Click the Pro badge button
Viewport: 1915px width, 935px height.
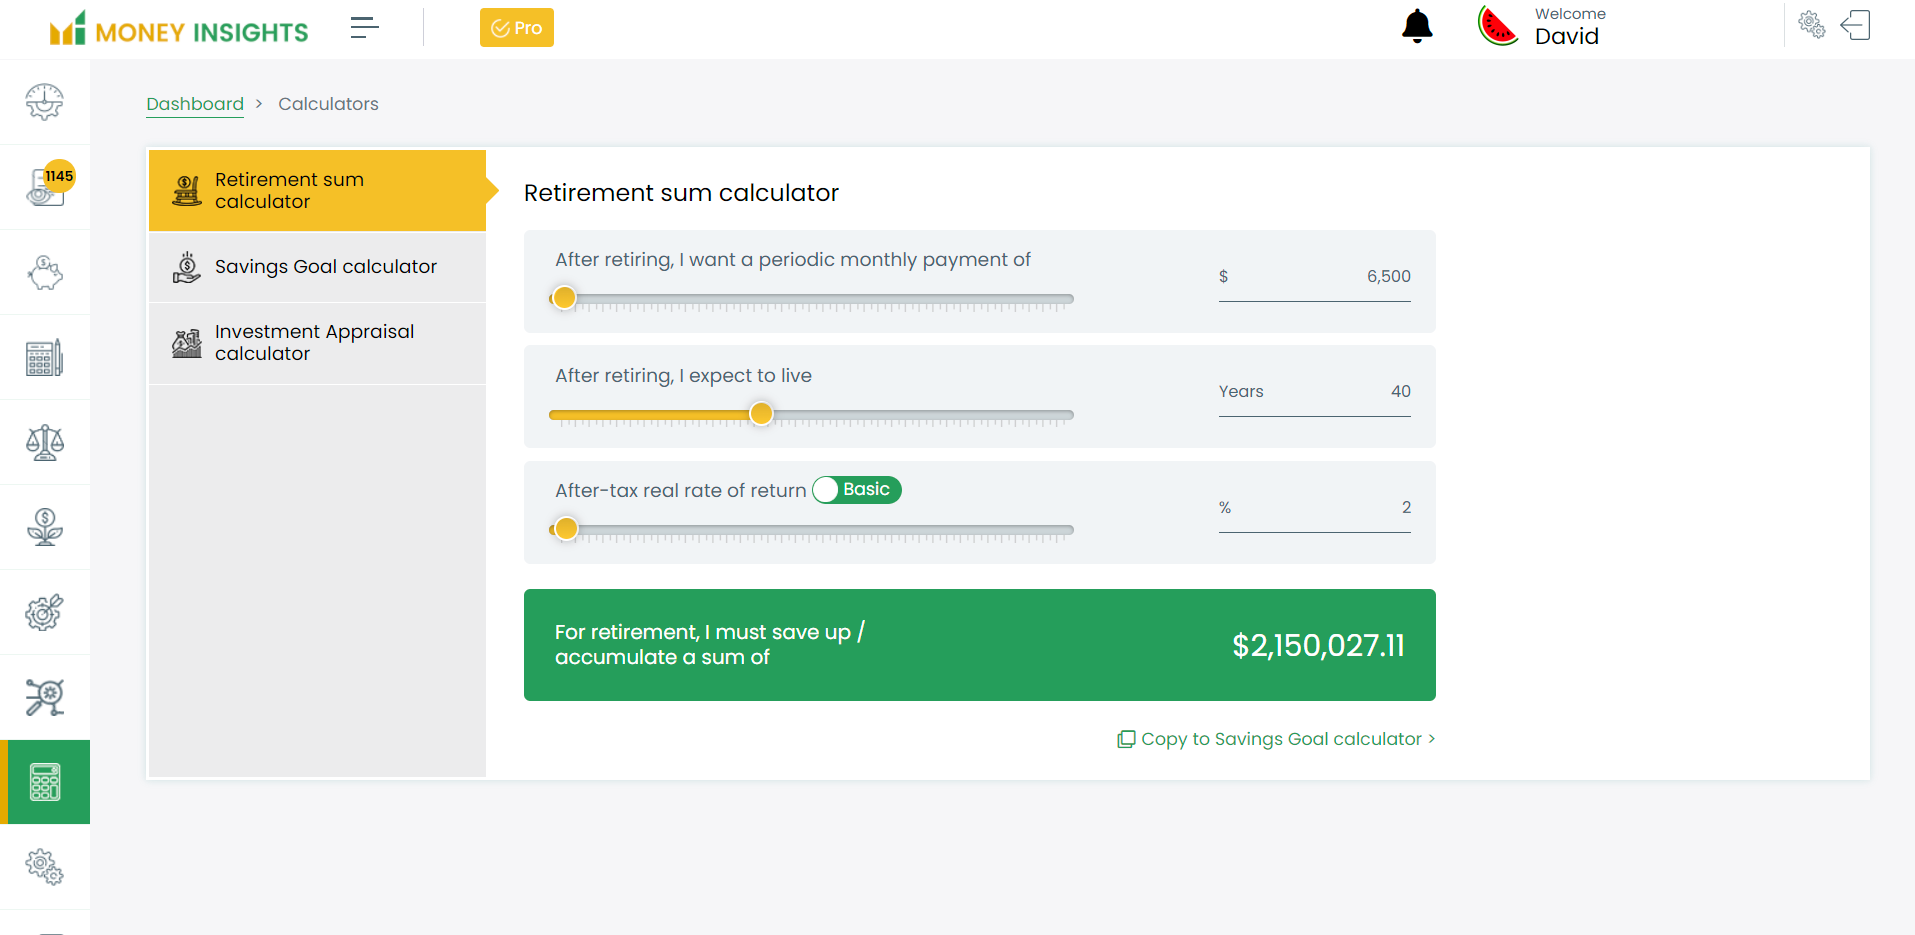tap(516, 28)
